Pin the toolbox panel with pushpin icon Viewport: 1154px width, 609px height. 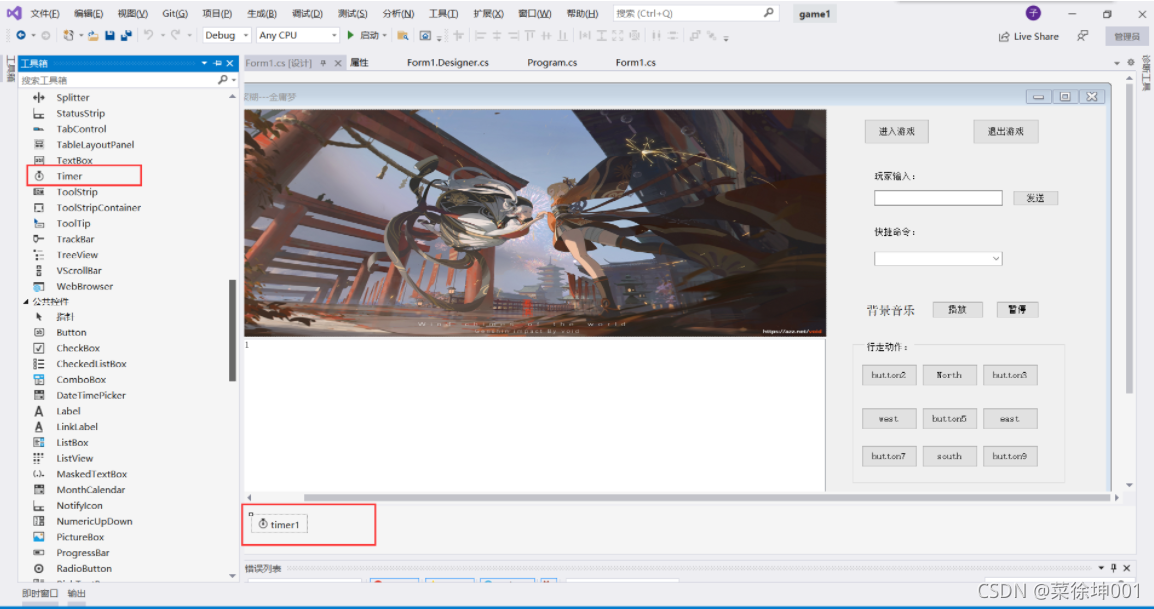[x=218, y=63]
